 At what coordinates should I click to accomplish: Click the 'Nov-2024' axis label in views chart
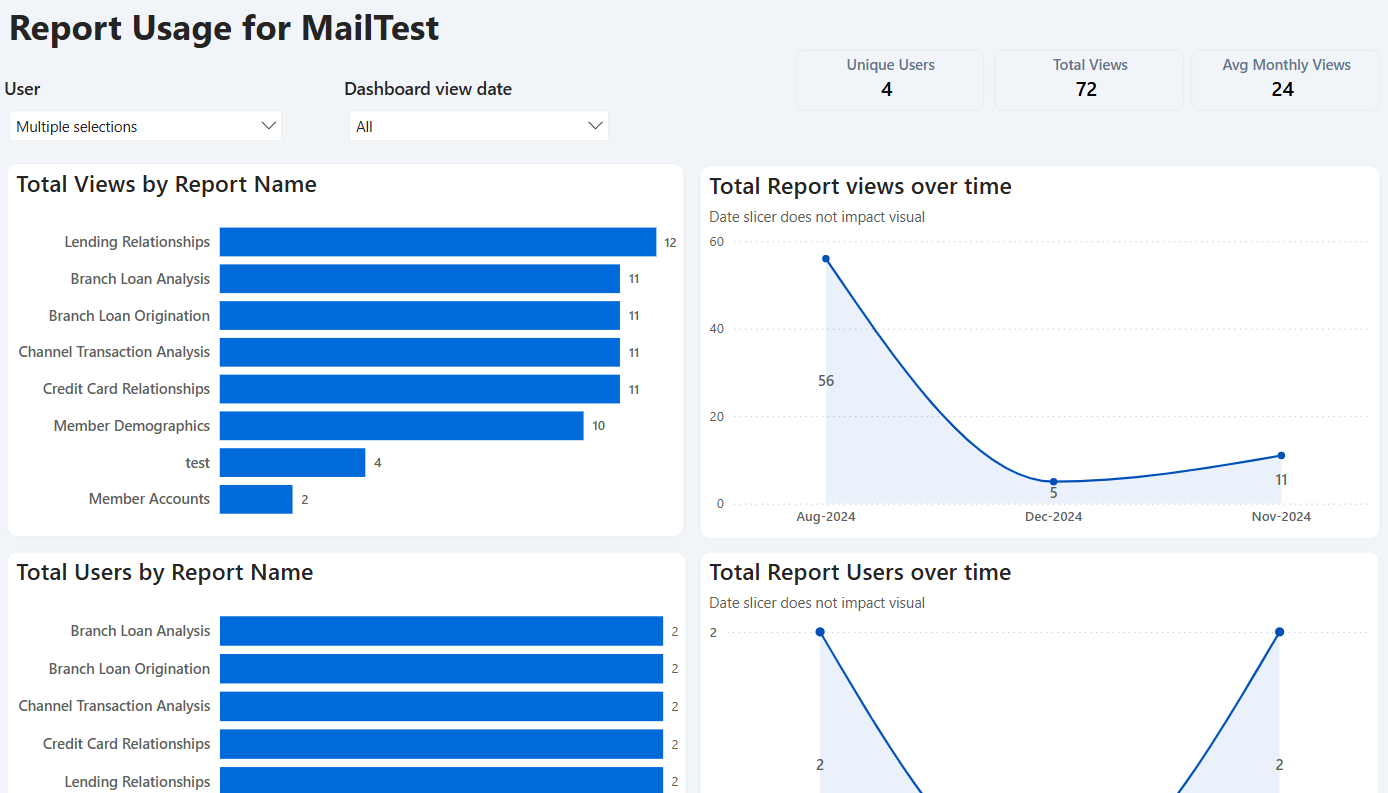tap(1281, 517)
